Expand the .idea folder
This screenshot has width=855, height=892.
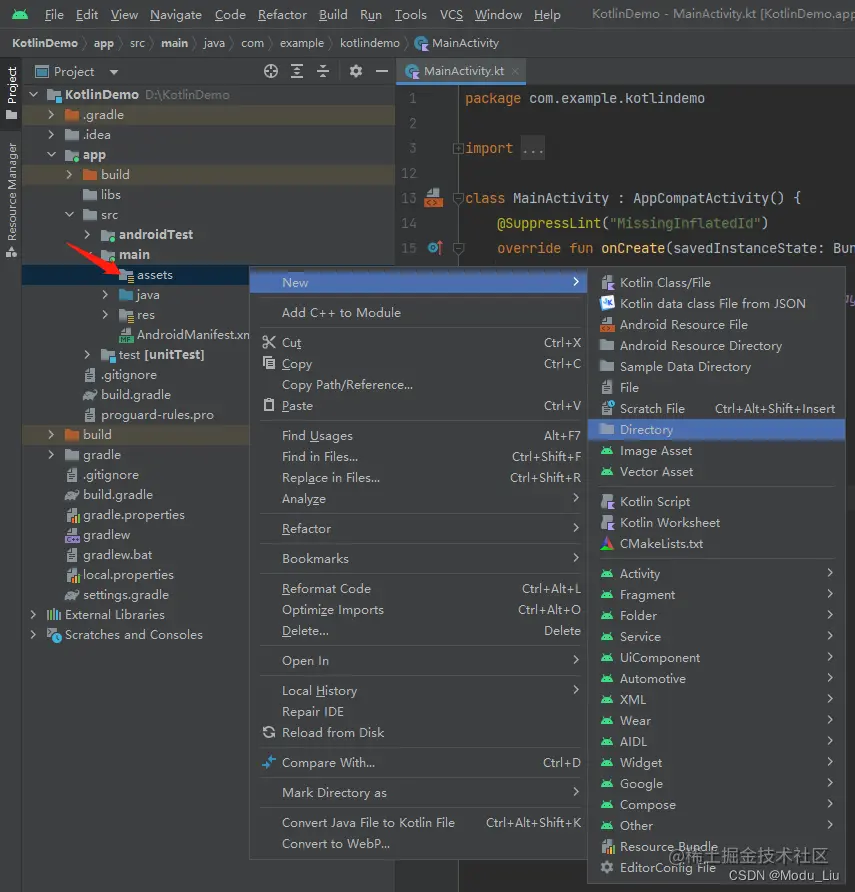[51, 134]
